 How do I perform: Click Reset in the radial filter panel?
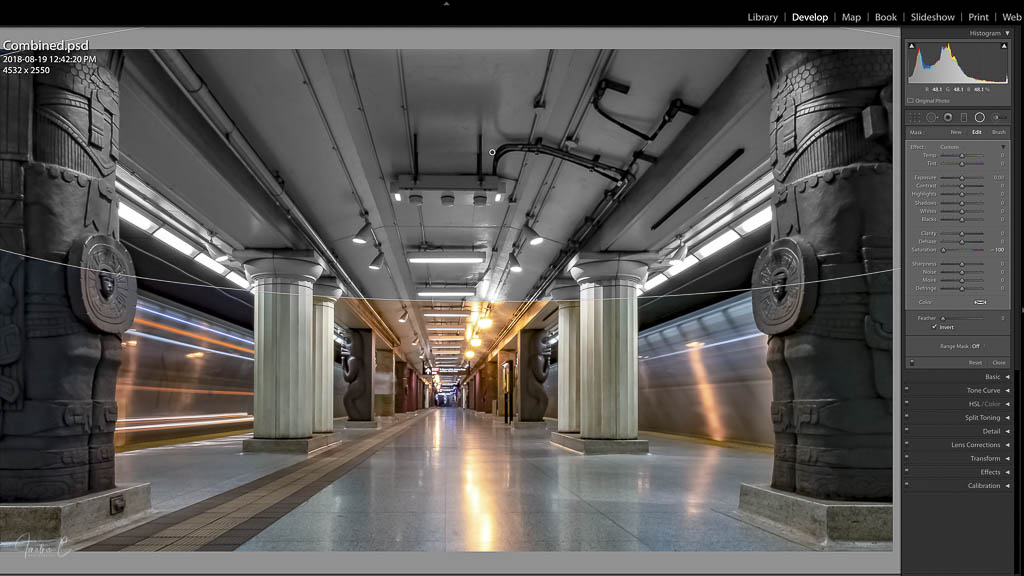click(x=975, y=362)
